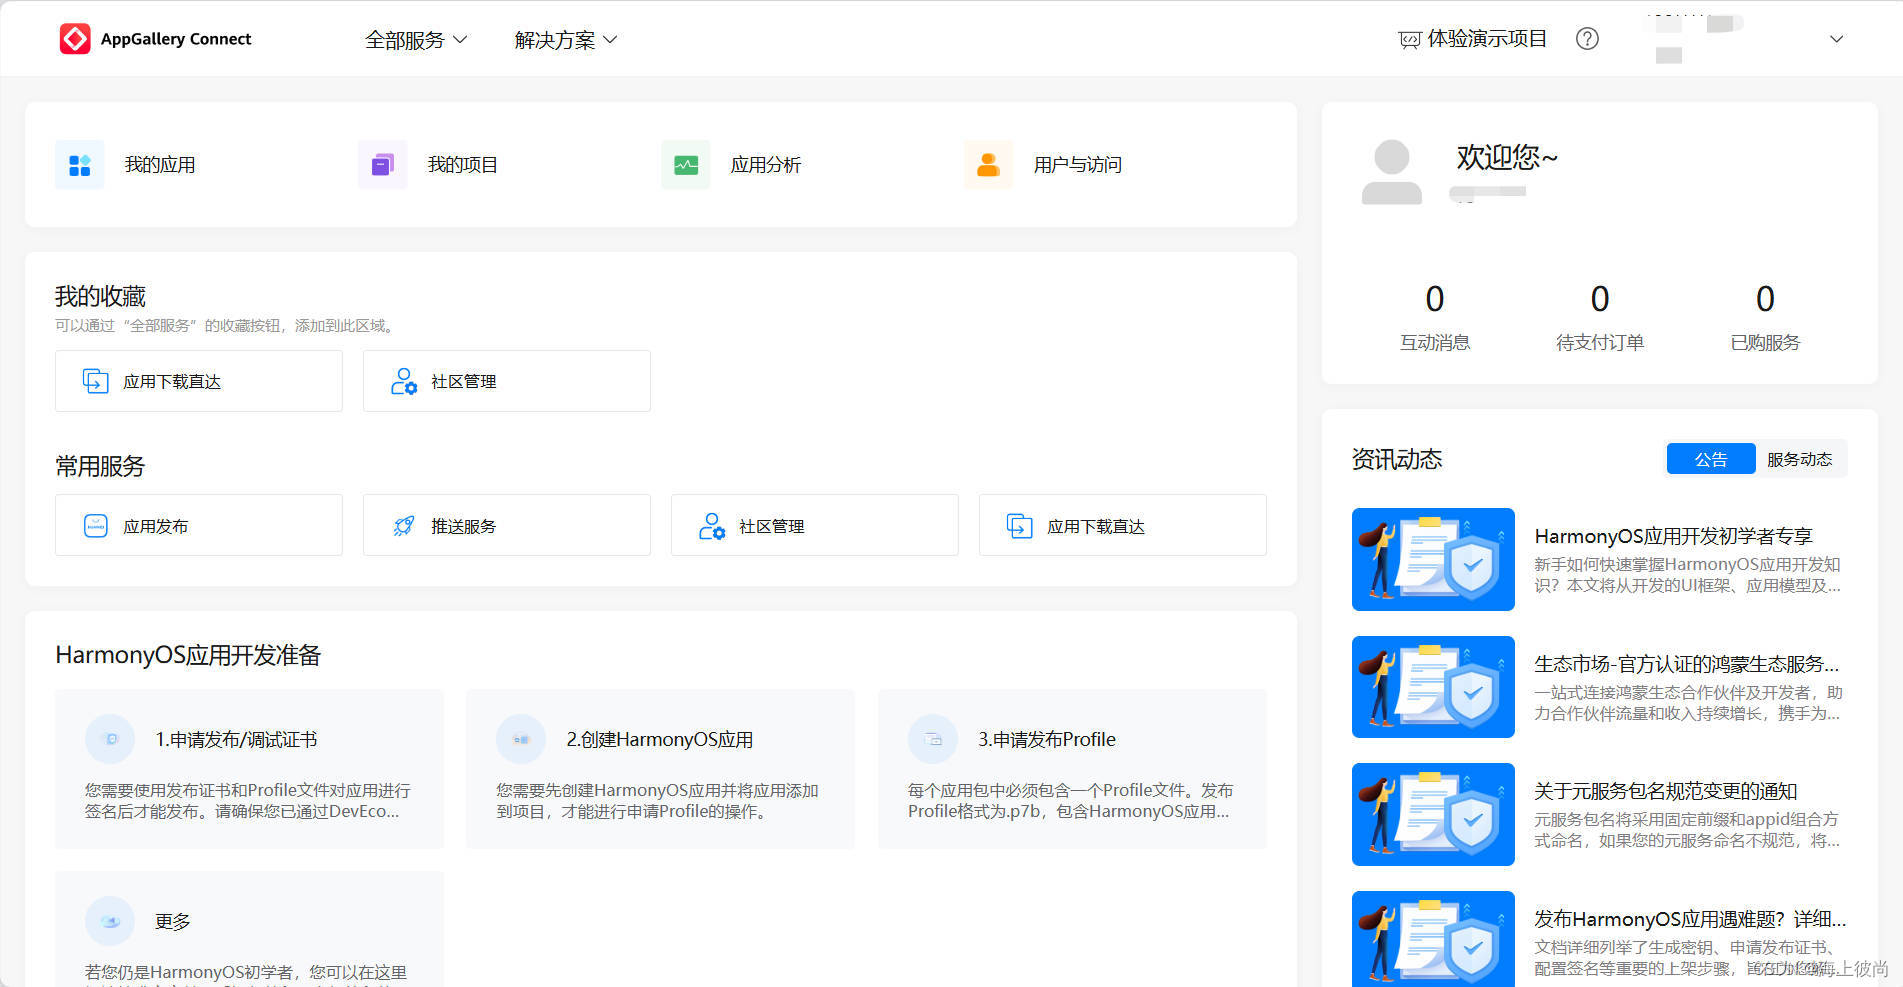The width and height of the screenshot is (1903, 987).
Task: Click the 我的收藏 section heading
Action: tap(100, 296)
